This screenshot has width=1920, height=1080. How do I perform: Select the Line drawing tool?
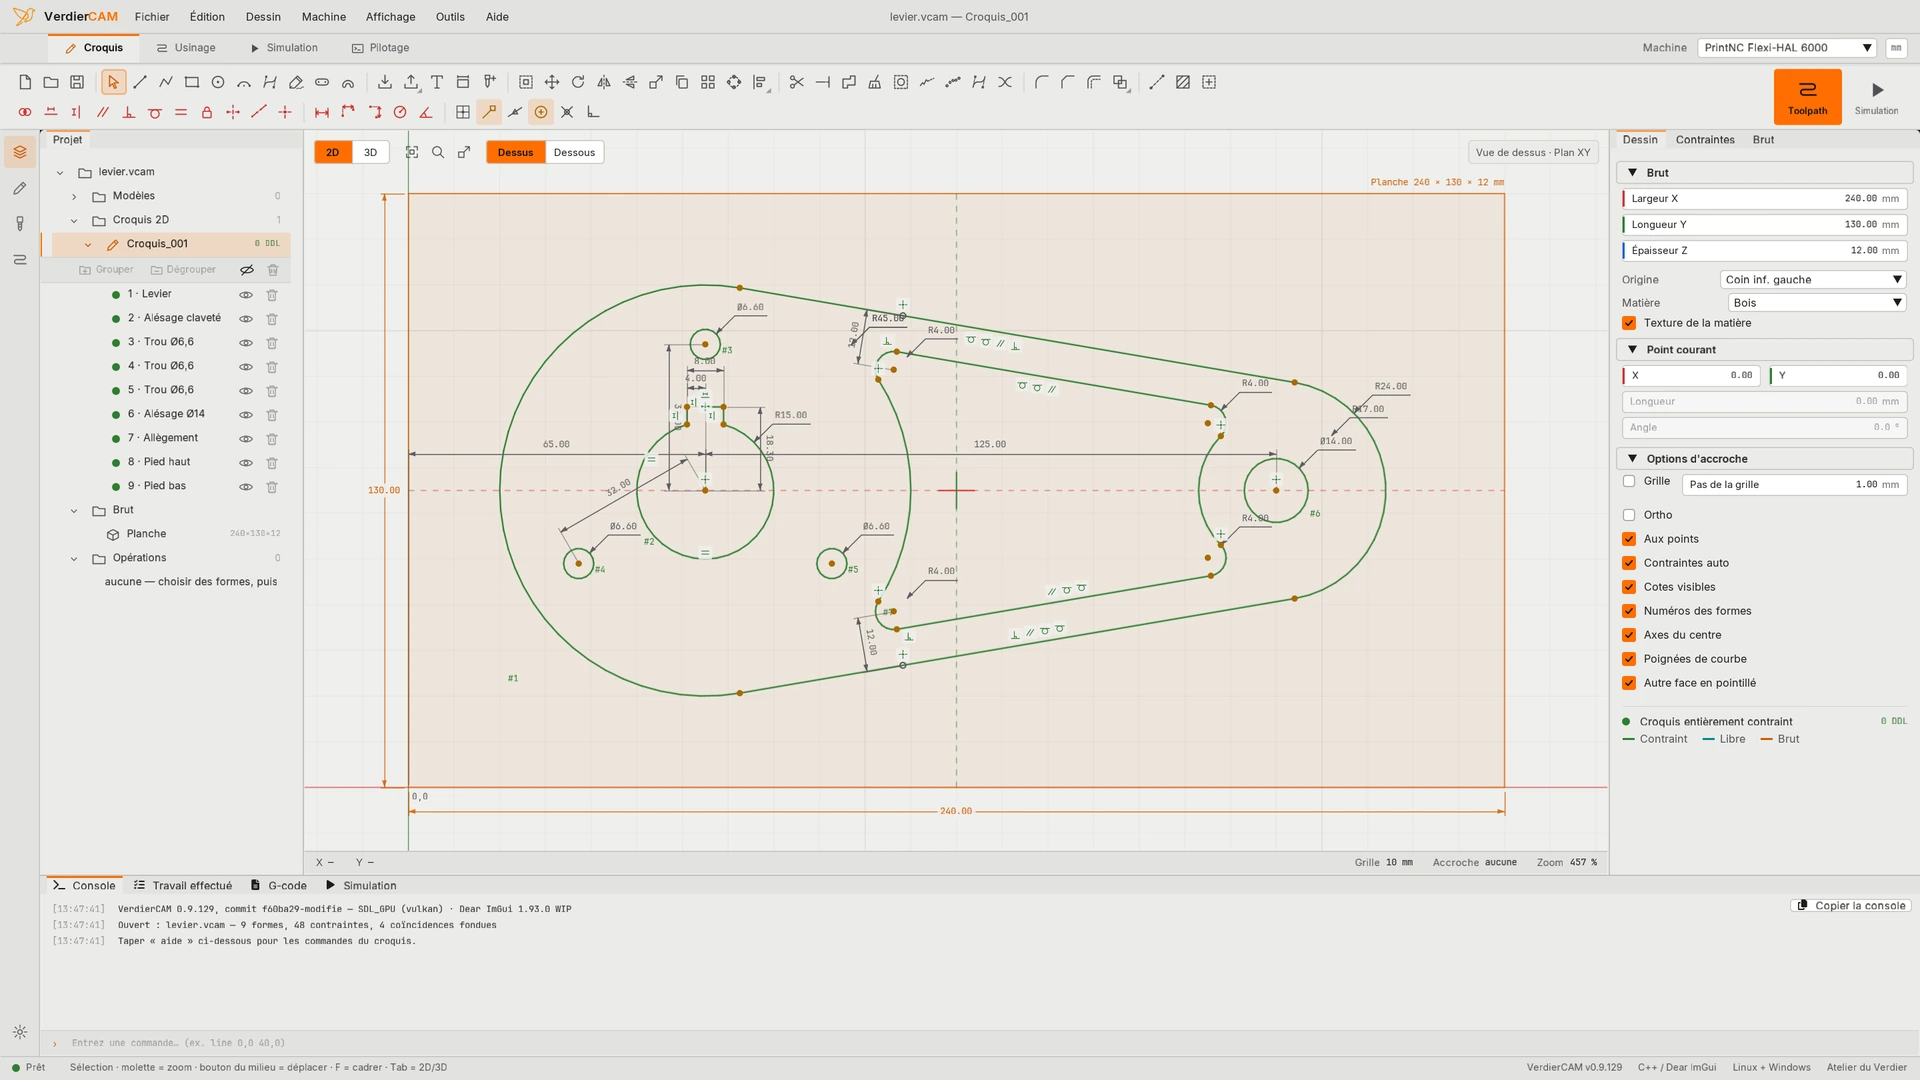pos(140,82)
